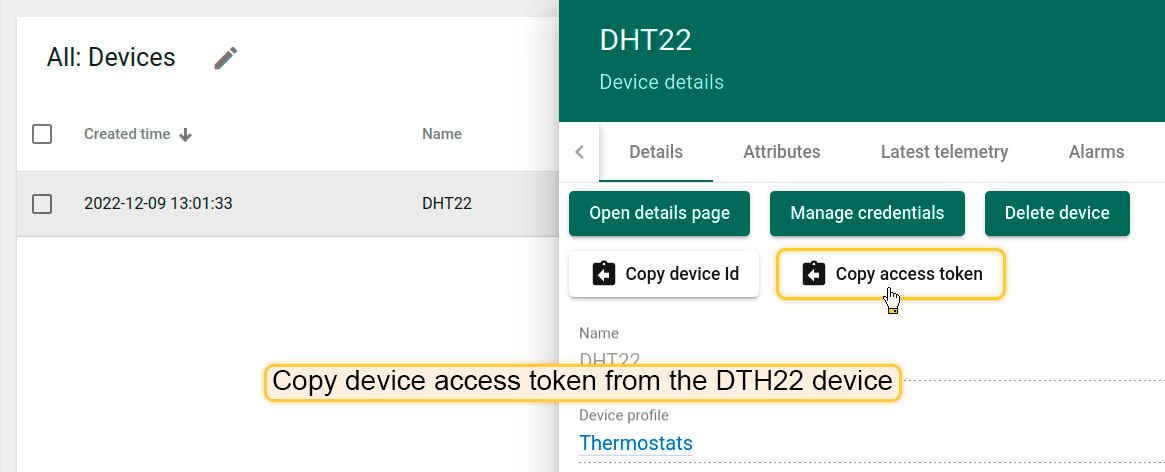Switch to the Attributes tab
The image size is (1165, 472).
[781, 152]
